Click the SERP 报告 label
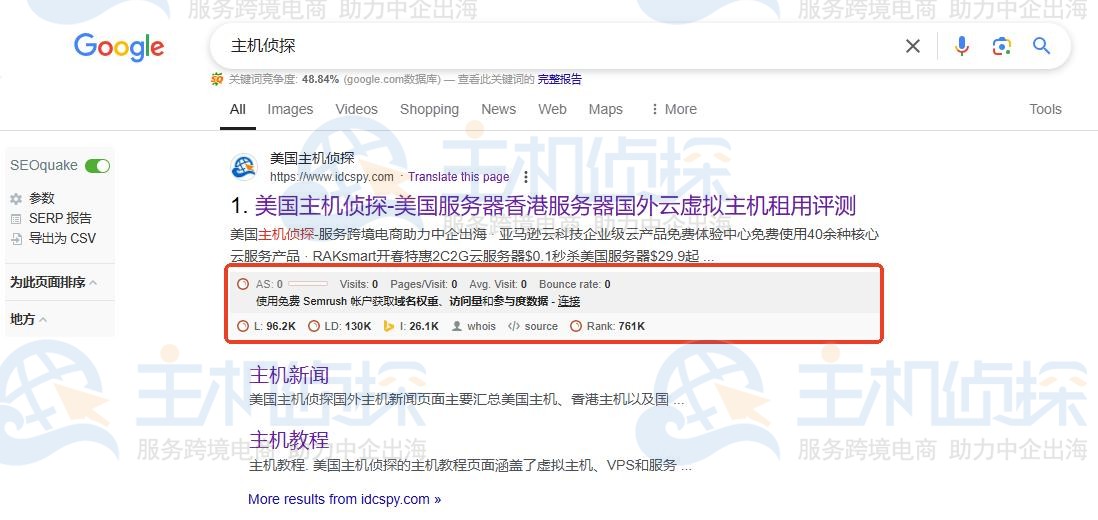 point(60,219)
